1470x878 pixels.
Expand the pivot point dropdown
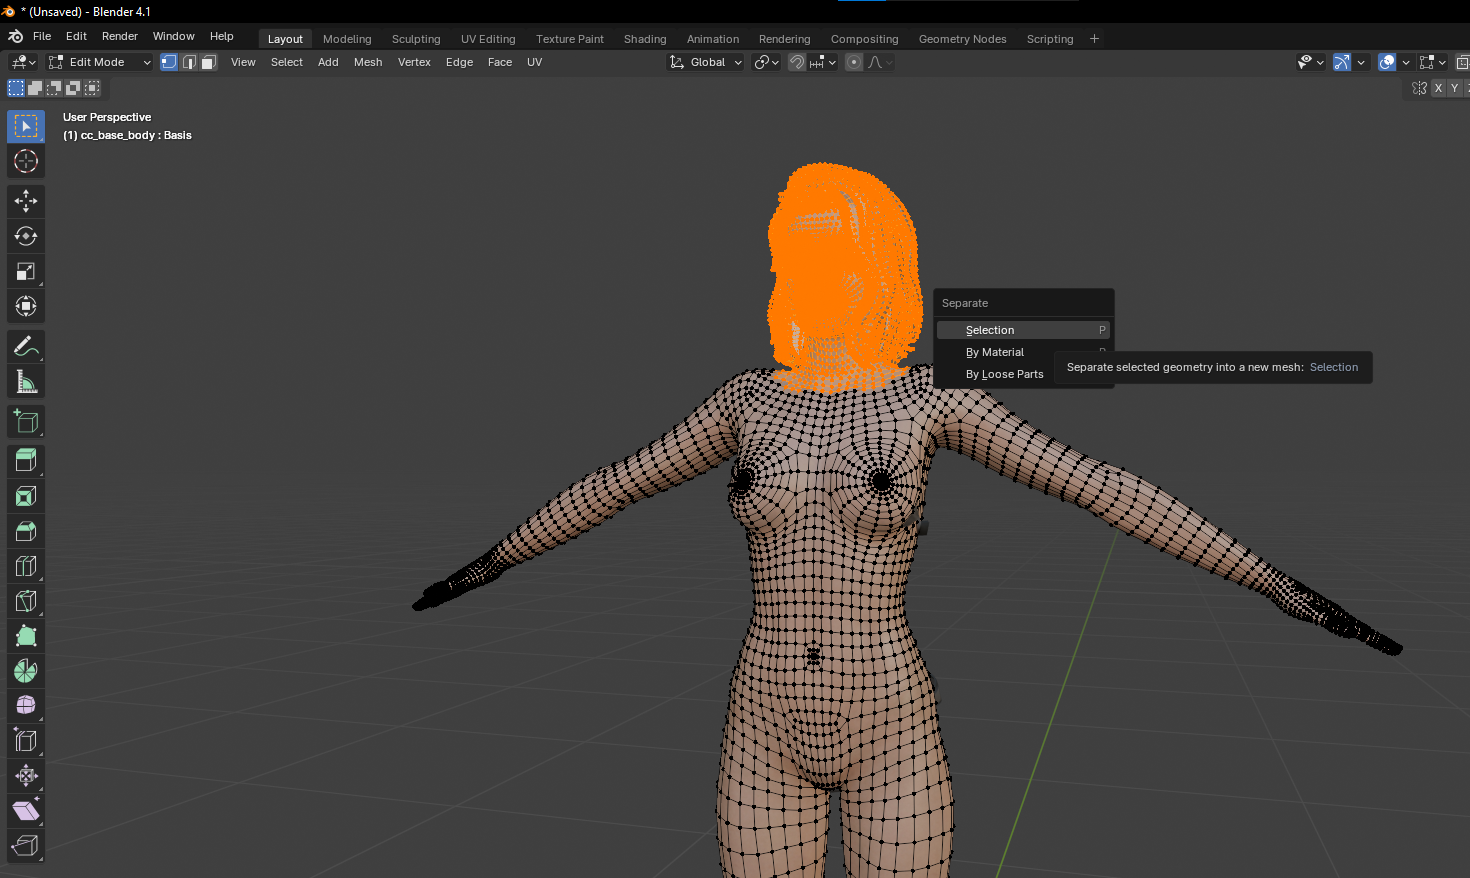(767, 62)
